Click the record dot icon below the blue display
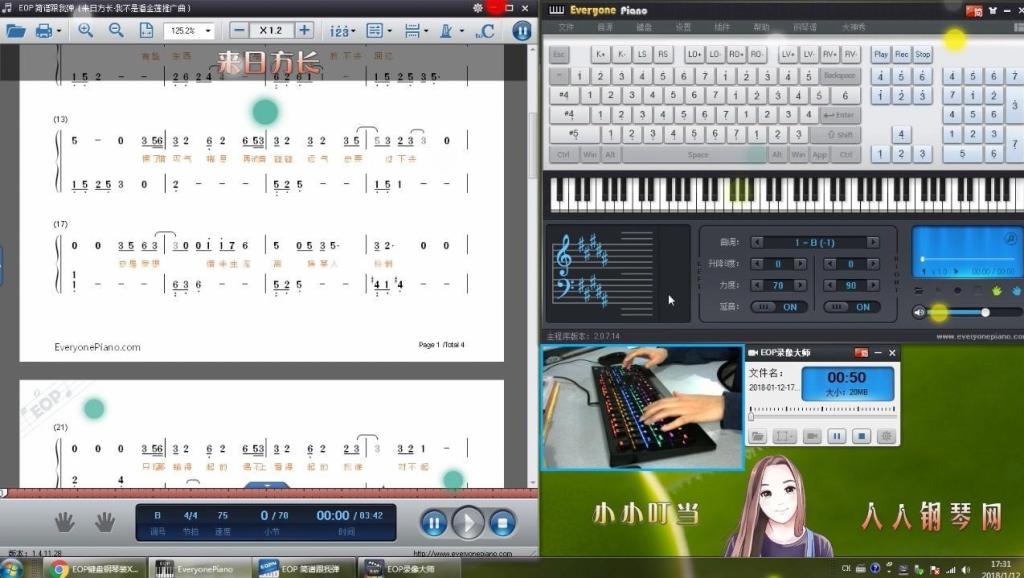The height and width of the screenshot is (578, 1024). pos(957,291)
